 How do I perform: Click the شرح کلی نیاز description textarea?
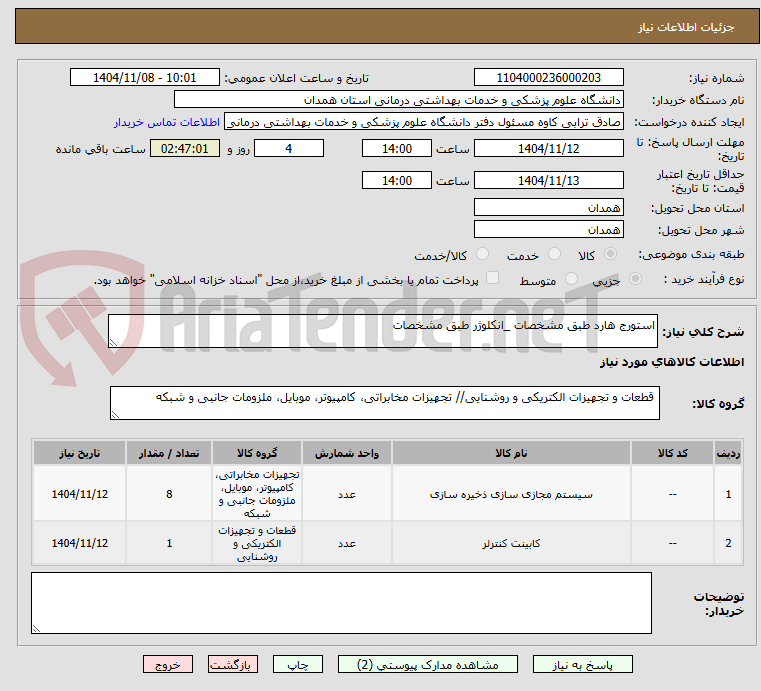[382, 331]
